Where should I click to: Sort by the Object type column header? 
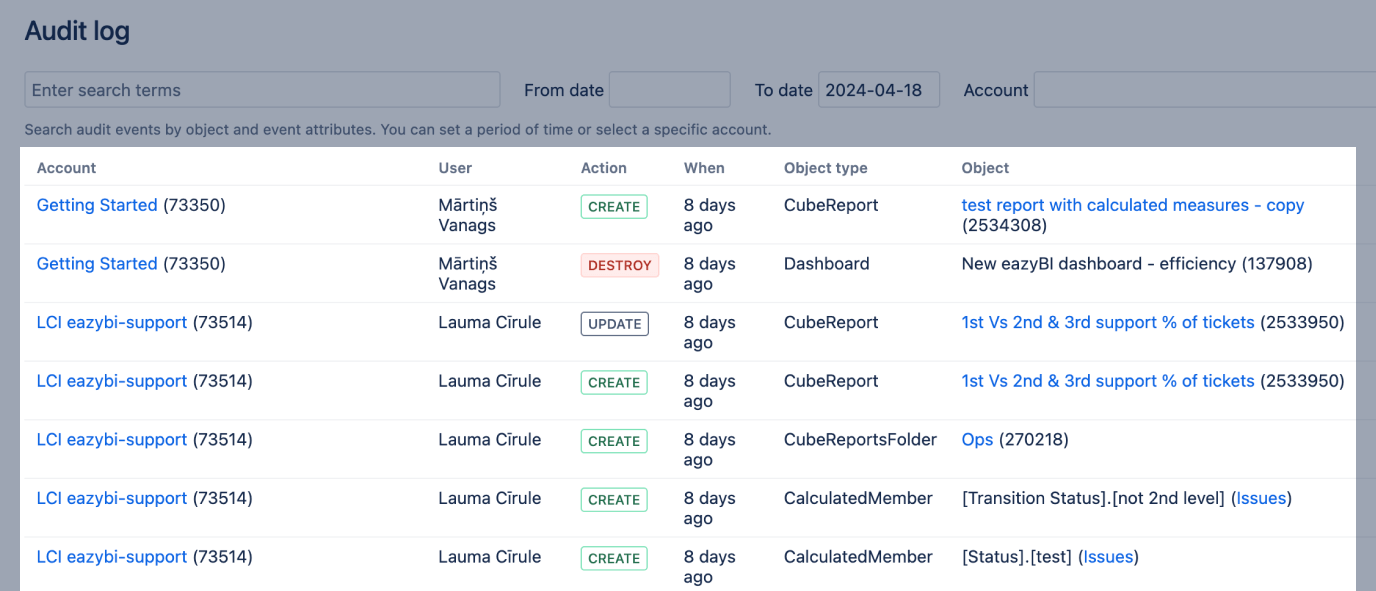825,168
